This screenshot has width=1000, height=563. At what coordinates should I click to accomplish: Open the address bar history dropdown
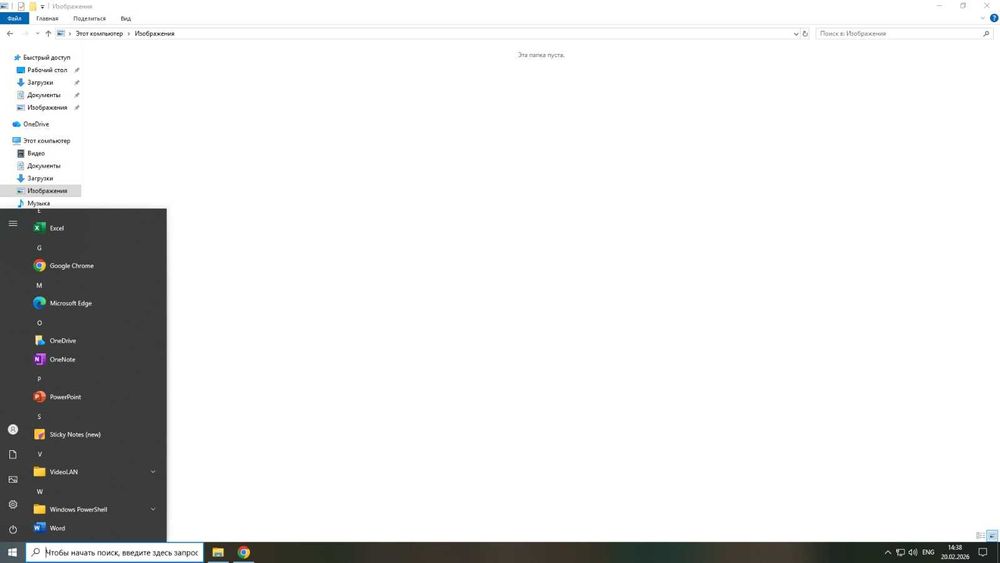[796, 34]
